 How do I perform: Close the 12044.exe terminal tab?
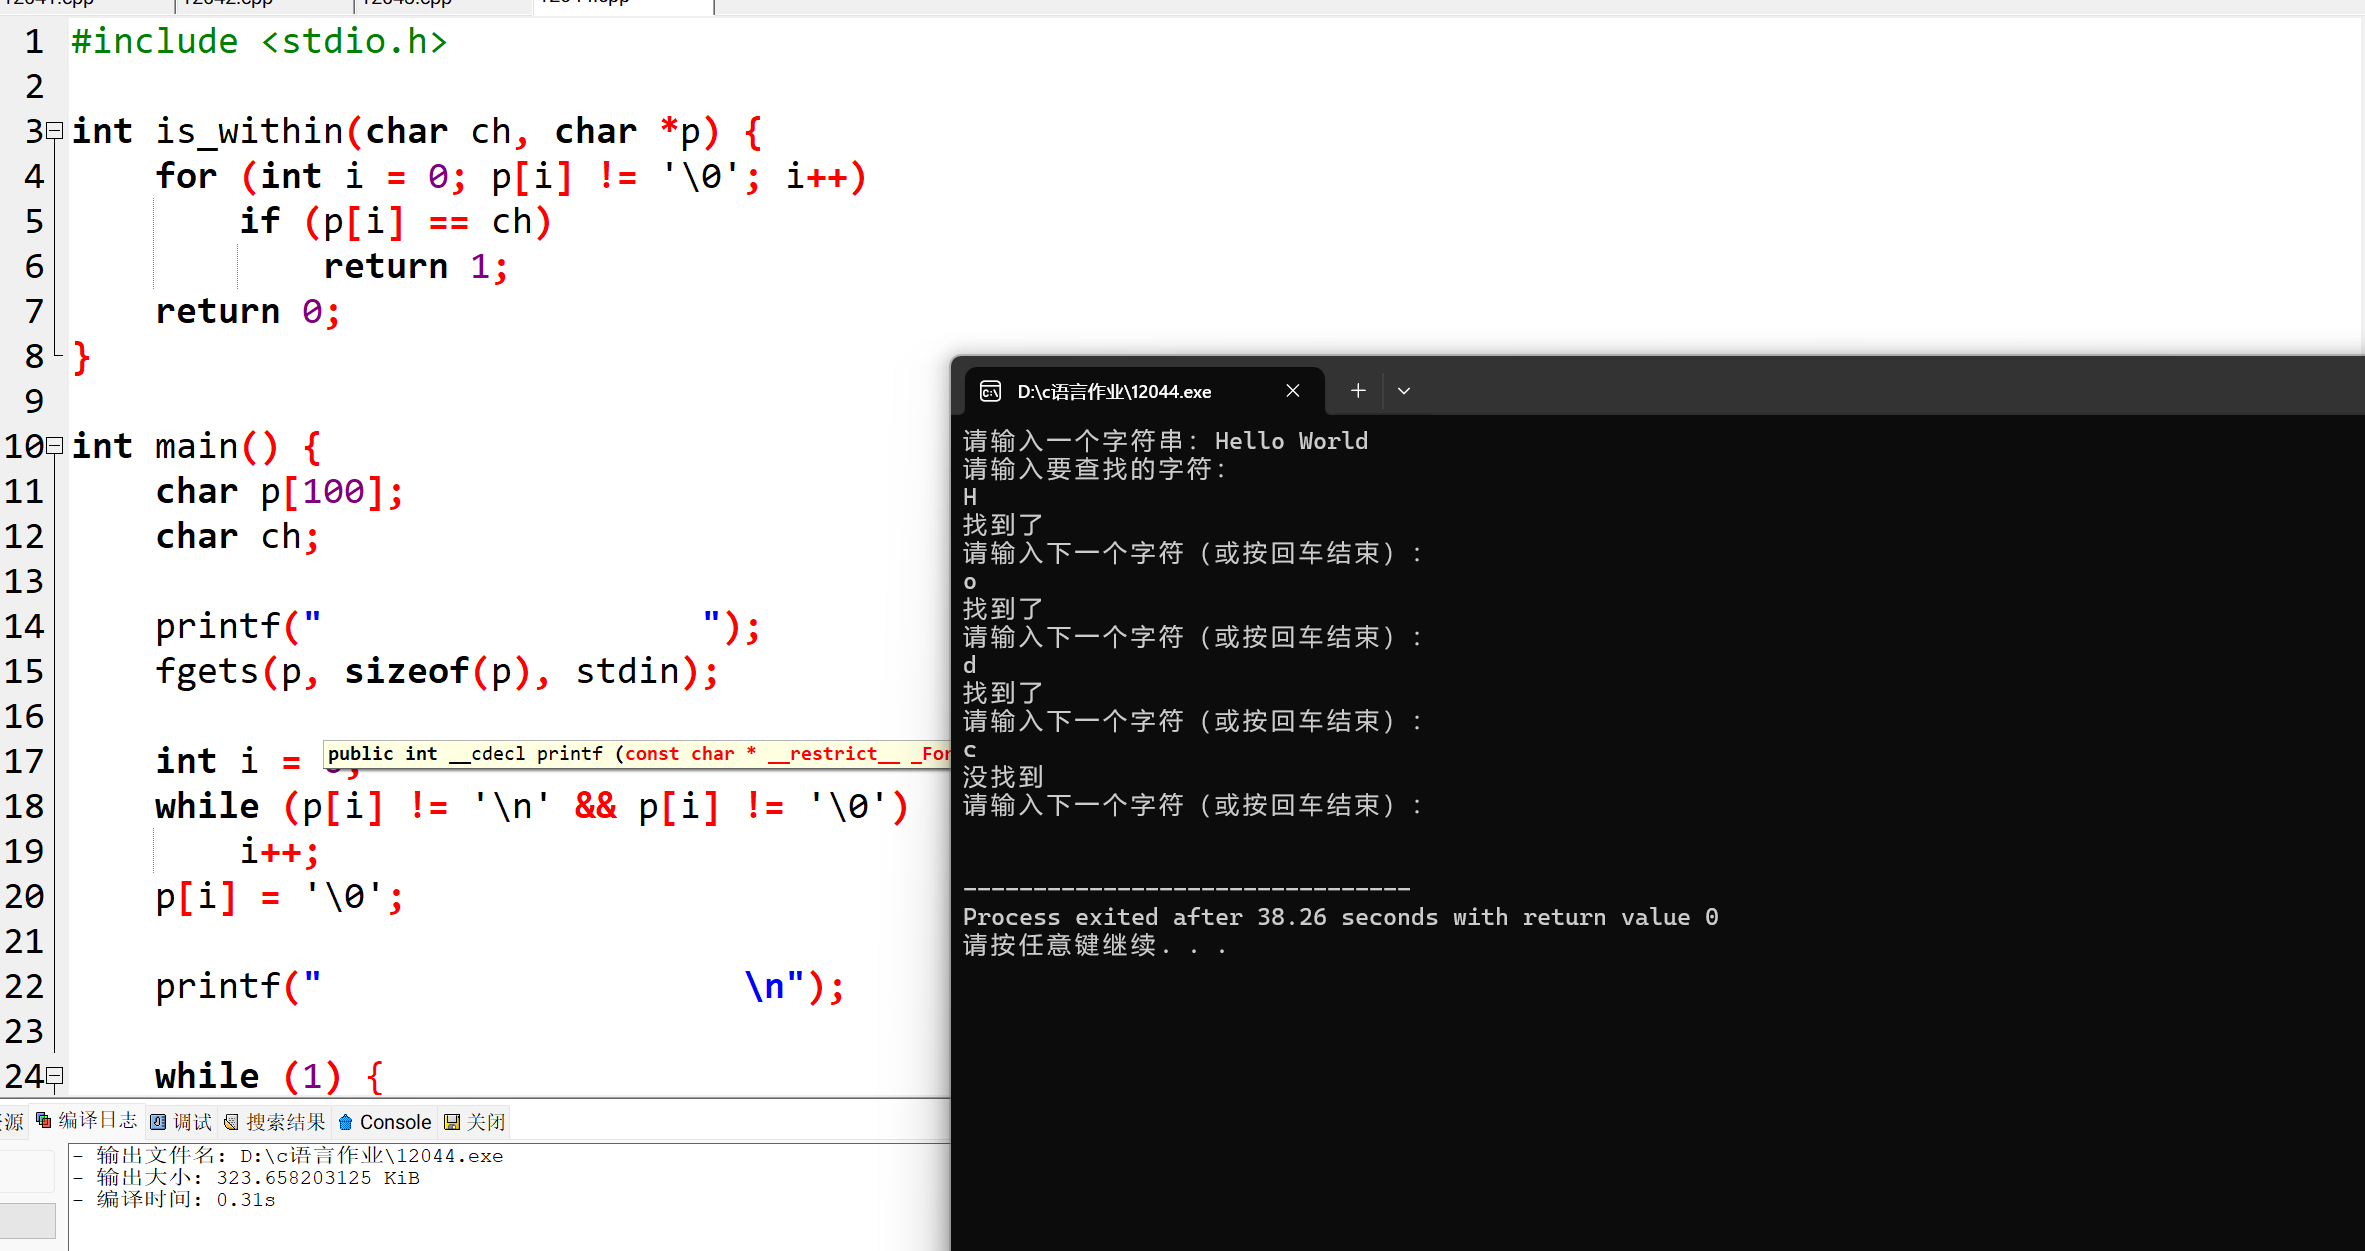tap(1292, 391)
